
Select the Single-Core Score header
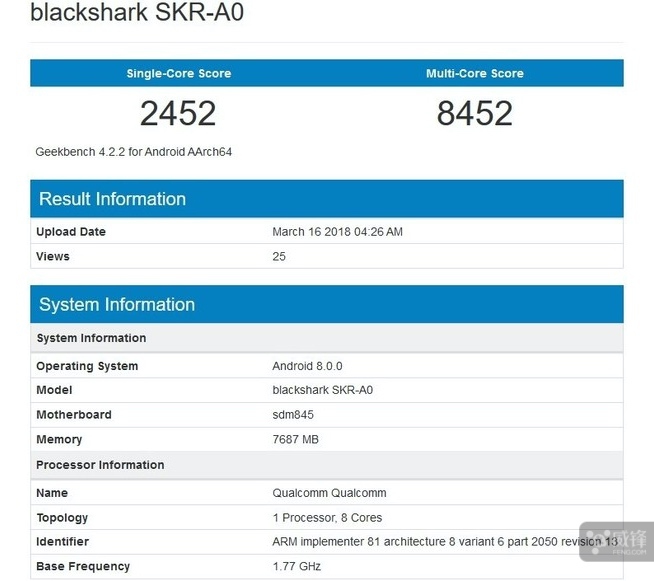178,73
